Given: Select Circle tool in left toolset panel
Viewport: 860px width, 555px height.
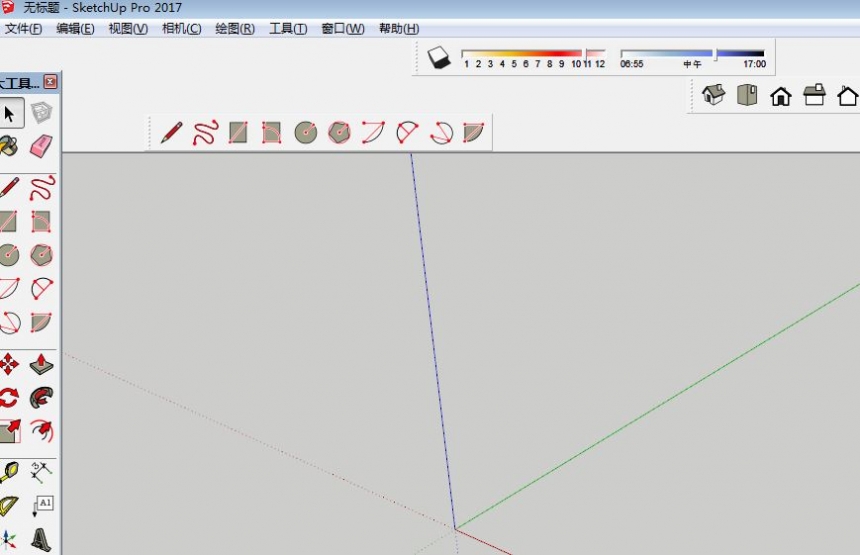Looking at the screenshot, I should click(x=9, y=255).
